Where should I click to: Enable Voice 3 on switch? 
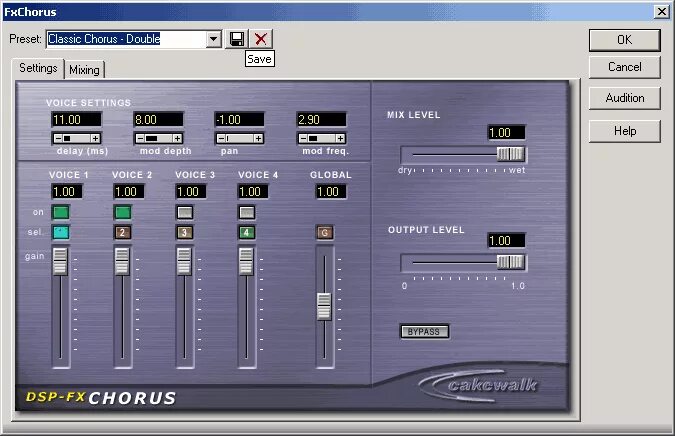click(x=185, y=212)
